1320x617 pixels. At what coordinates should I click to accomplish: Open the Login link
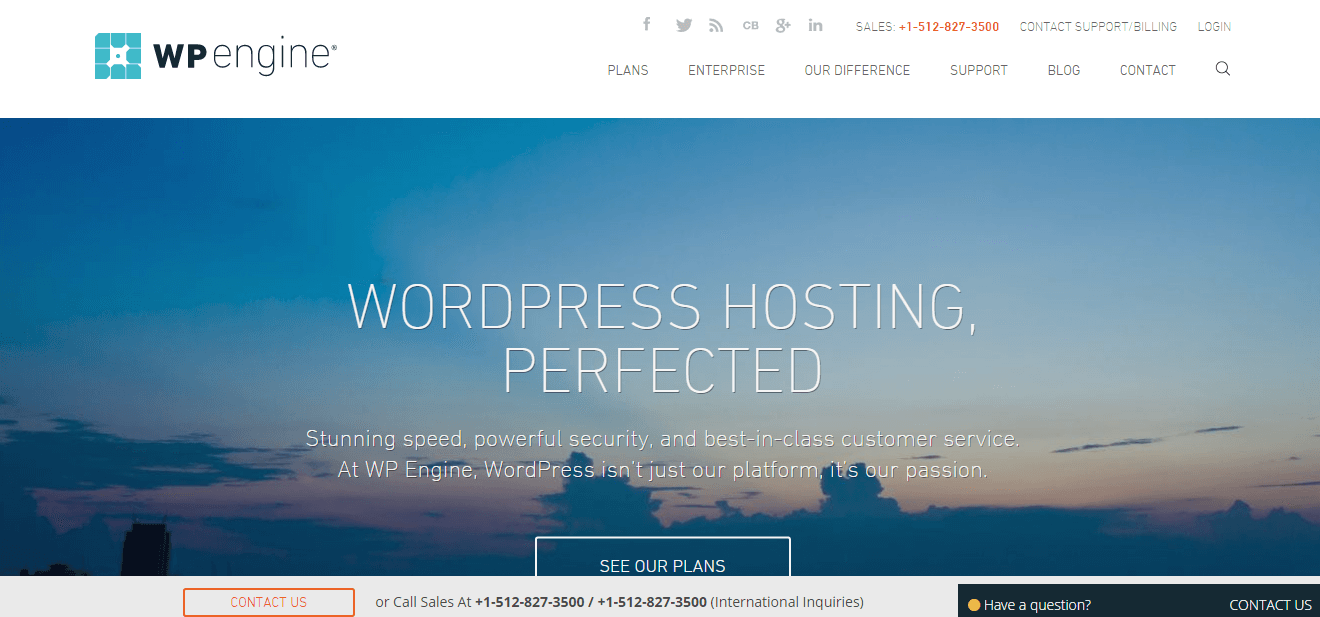click(1214, 27)
